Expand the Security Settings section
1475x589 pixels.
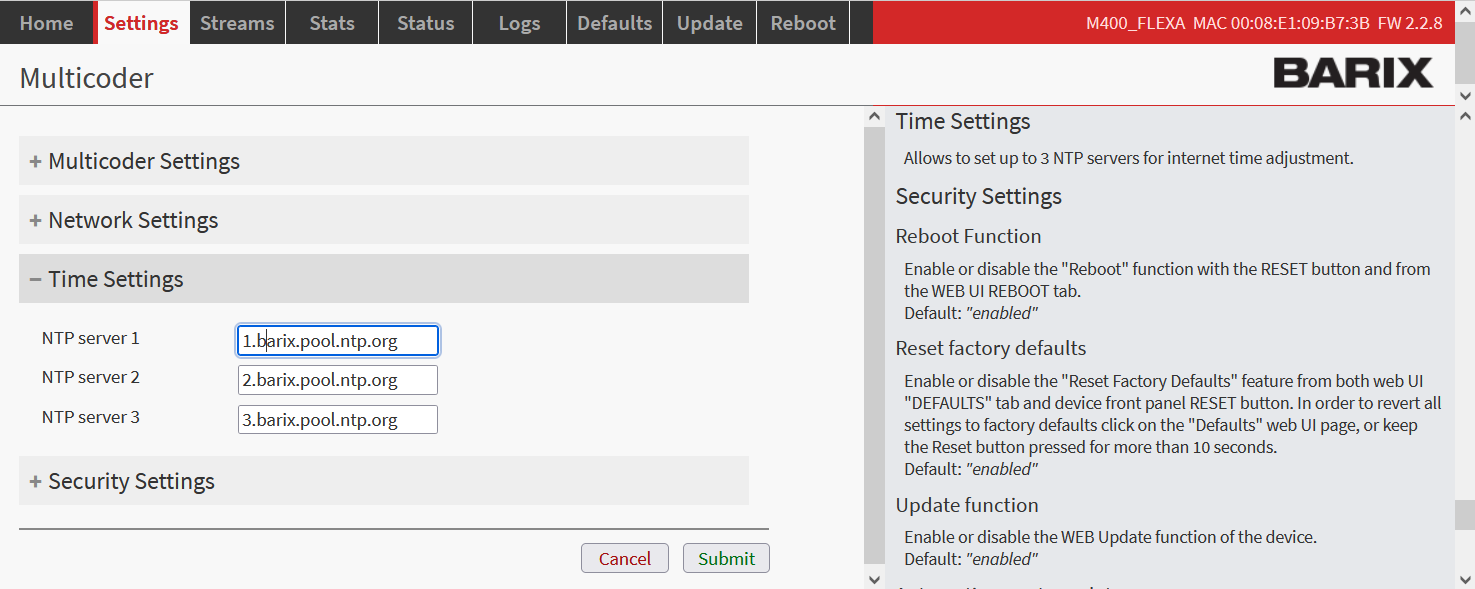(131, 481)
